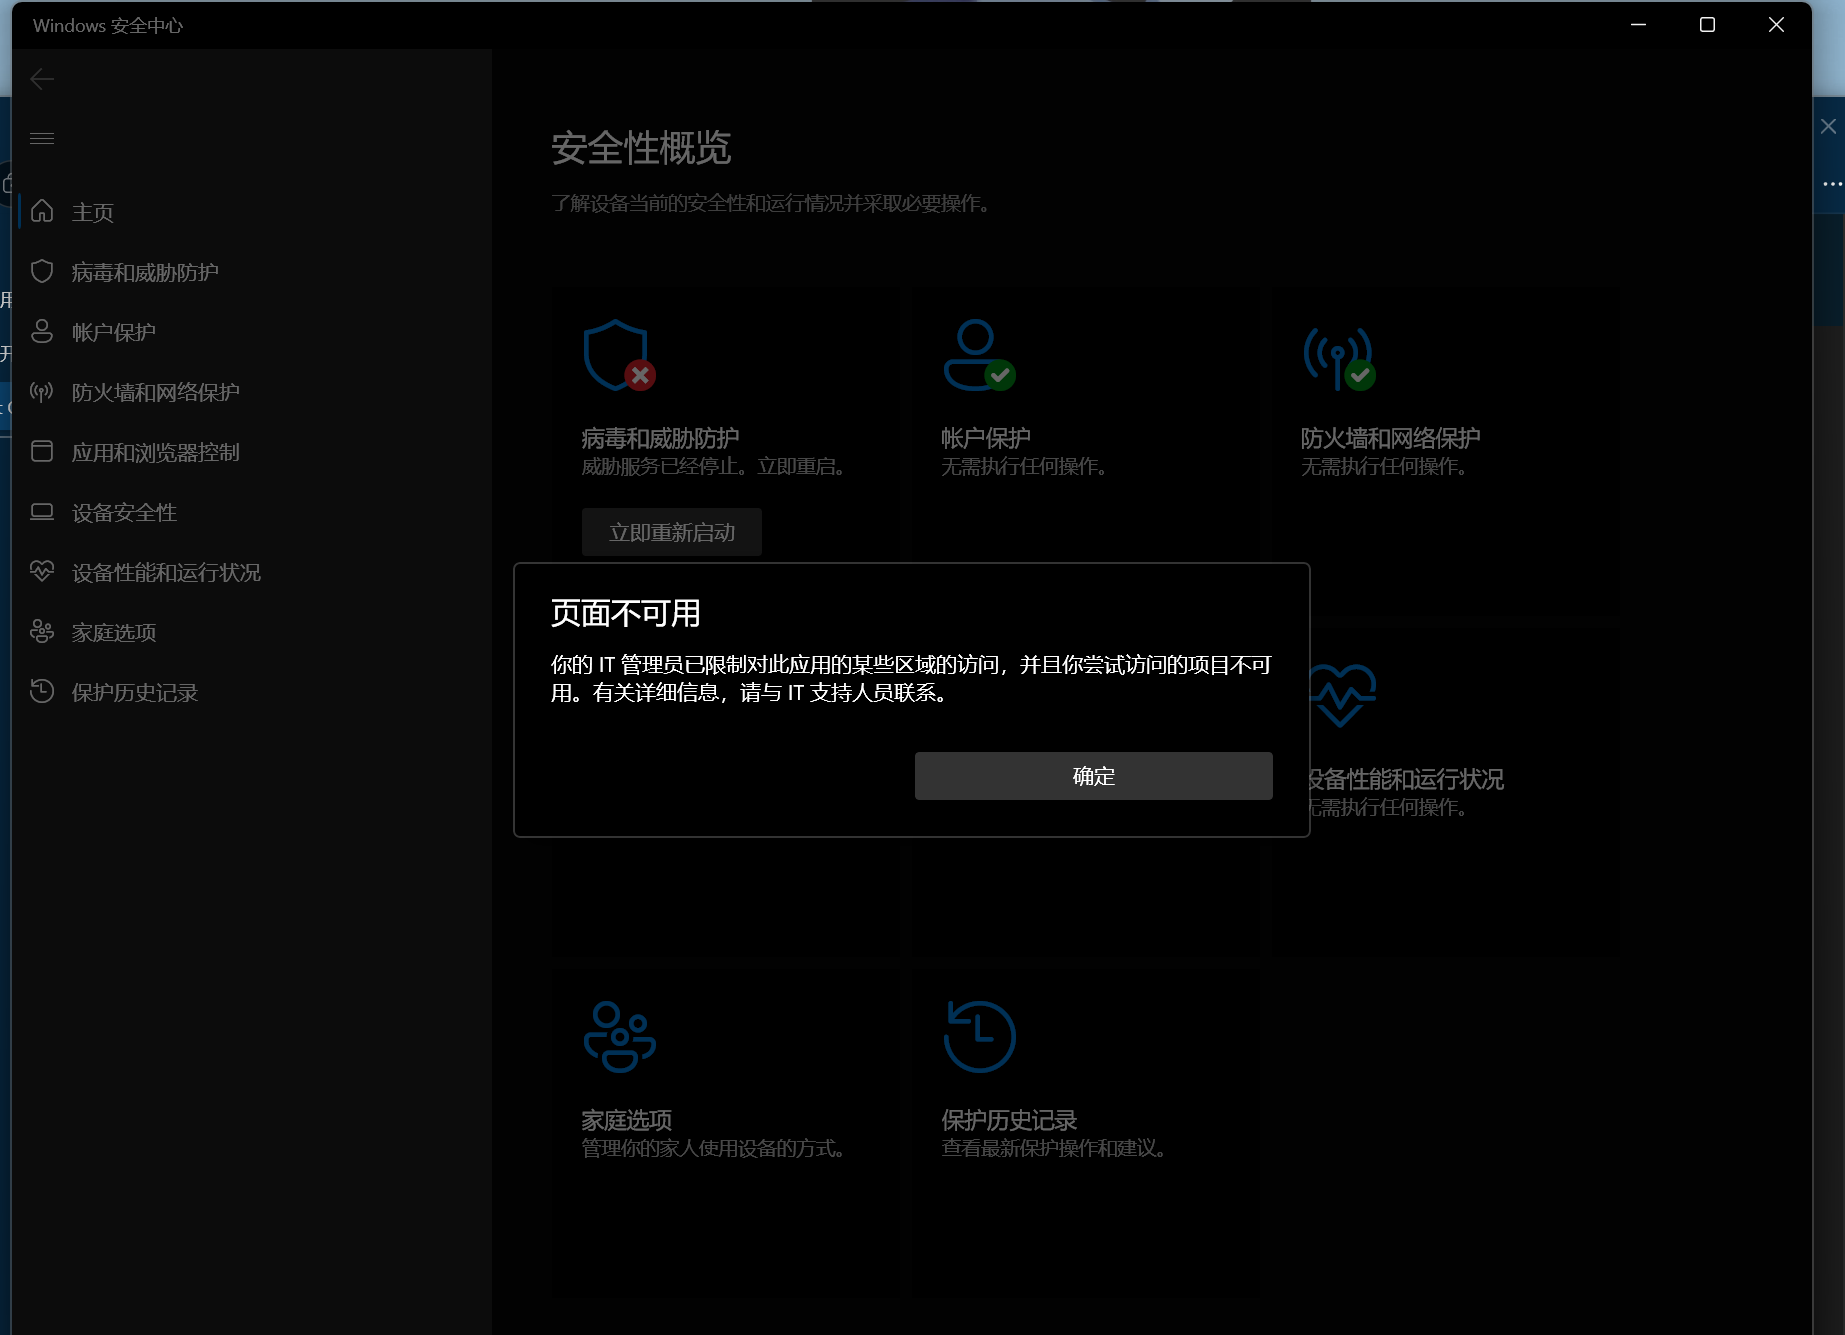Click the window icon beside 应用和浏览器控制
The width and height of the screenshot is (1845, 1335).
[x=42, y=451]
